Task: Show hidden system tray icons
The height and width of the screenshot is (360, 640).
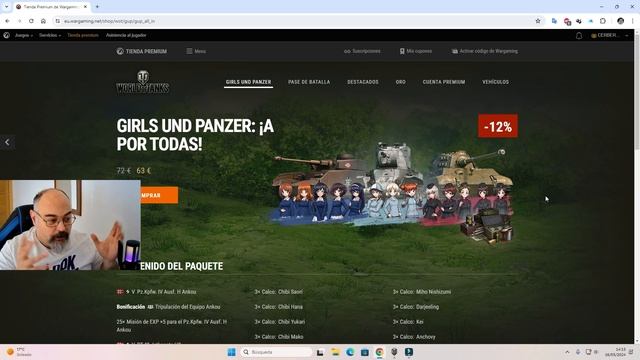Action: pos(567,352)
